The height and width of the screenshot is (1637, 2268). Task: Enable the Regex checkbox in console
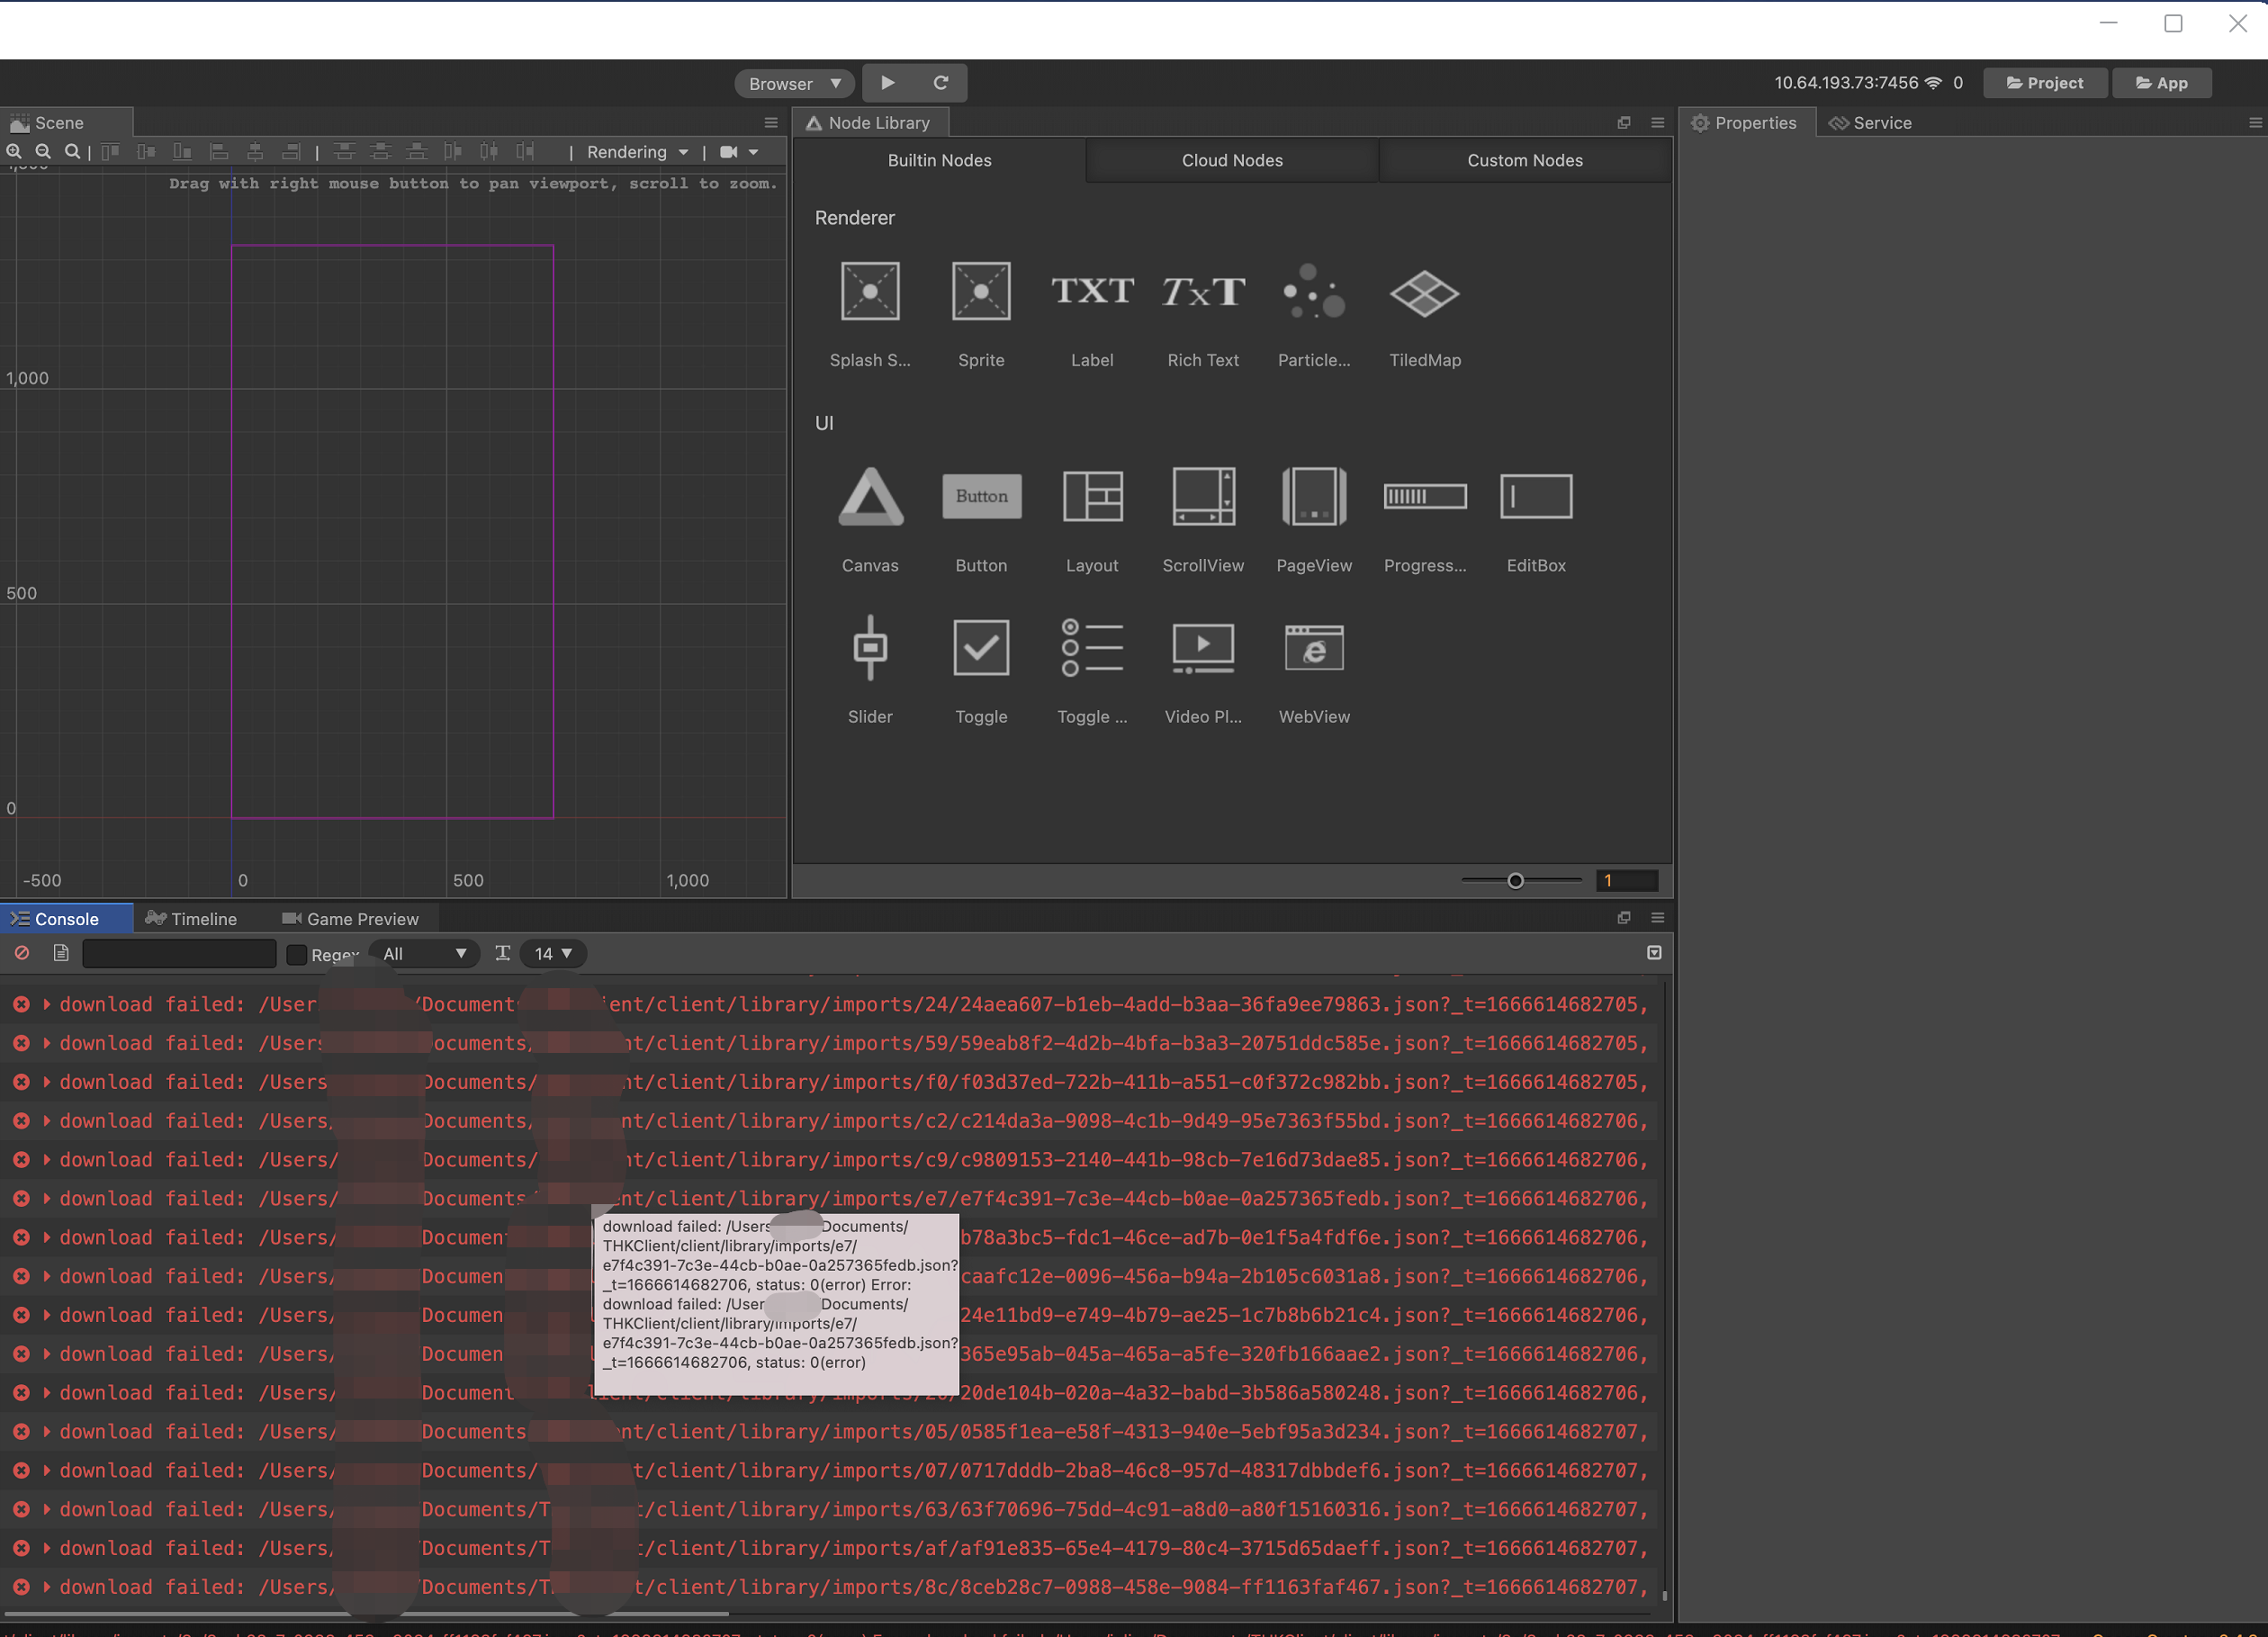pos(296,954)
